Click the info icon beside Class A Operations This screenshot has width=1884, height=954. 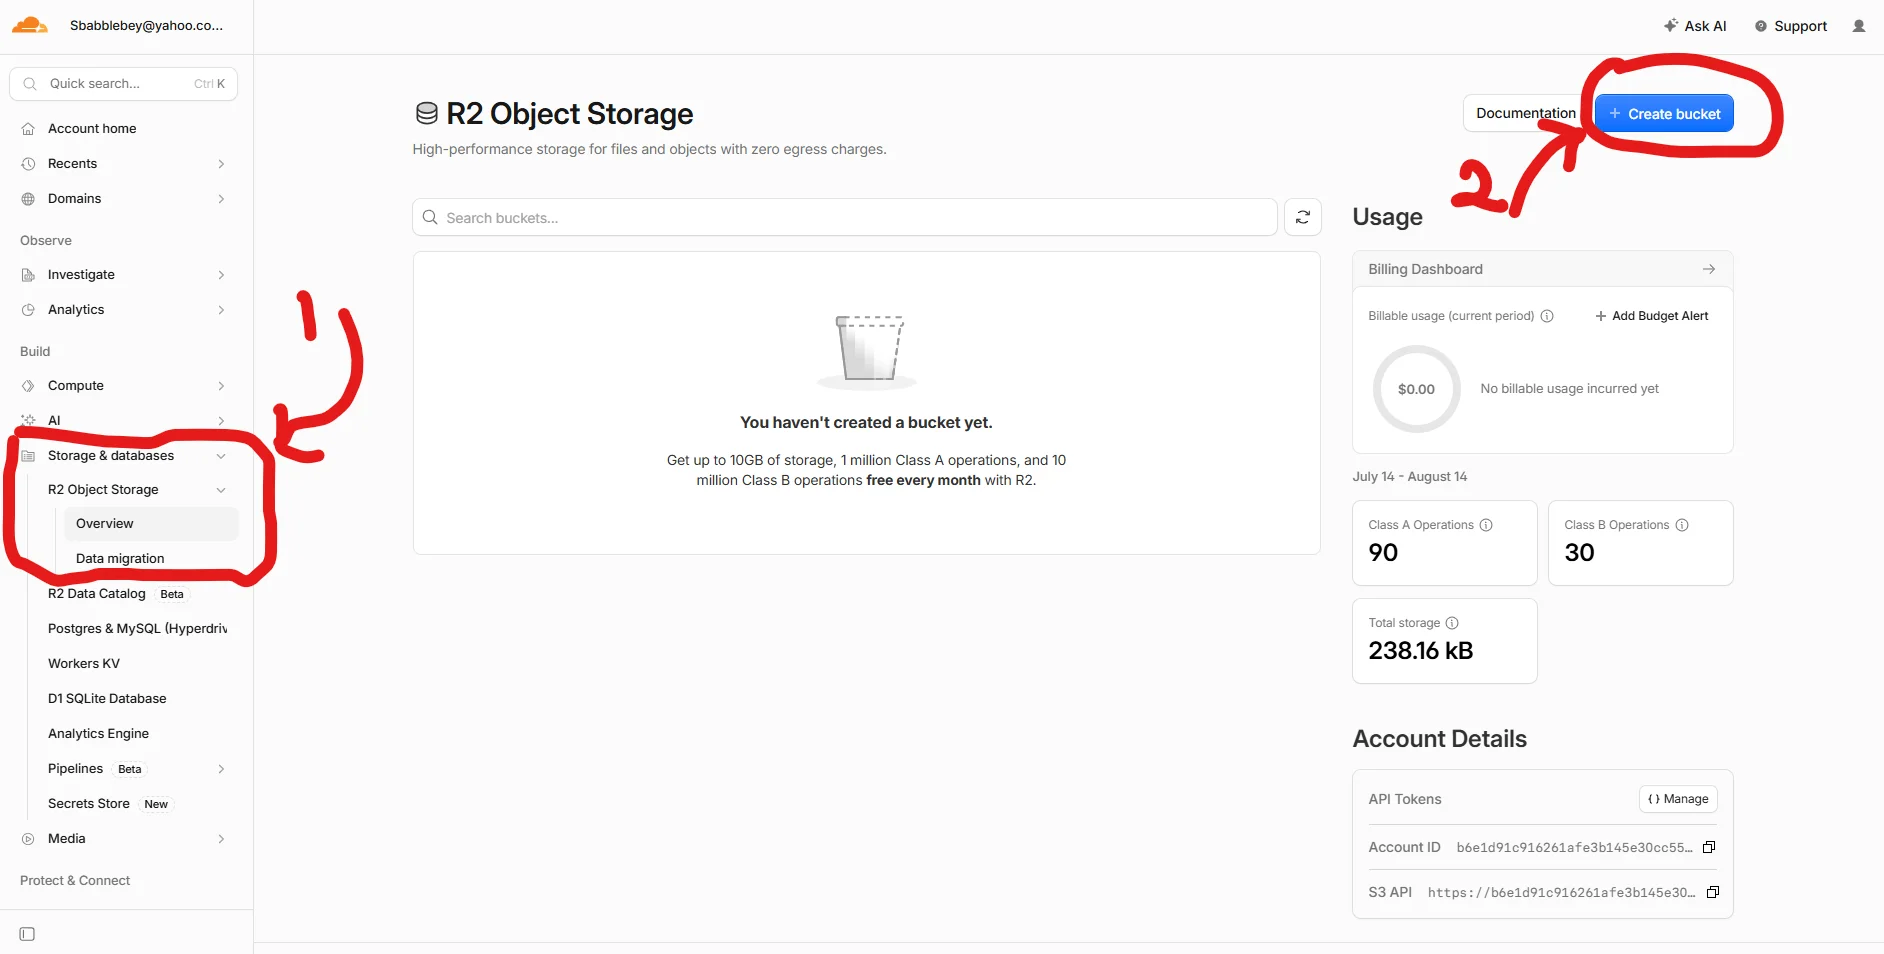(1486, 525)
